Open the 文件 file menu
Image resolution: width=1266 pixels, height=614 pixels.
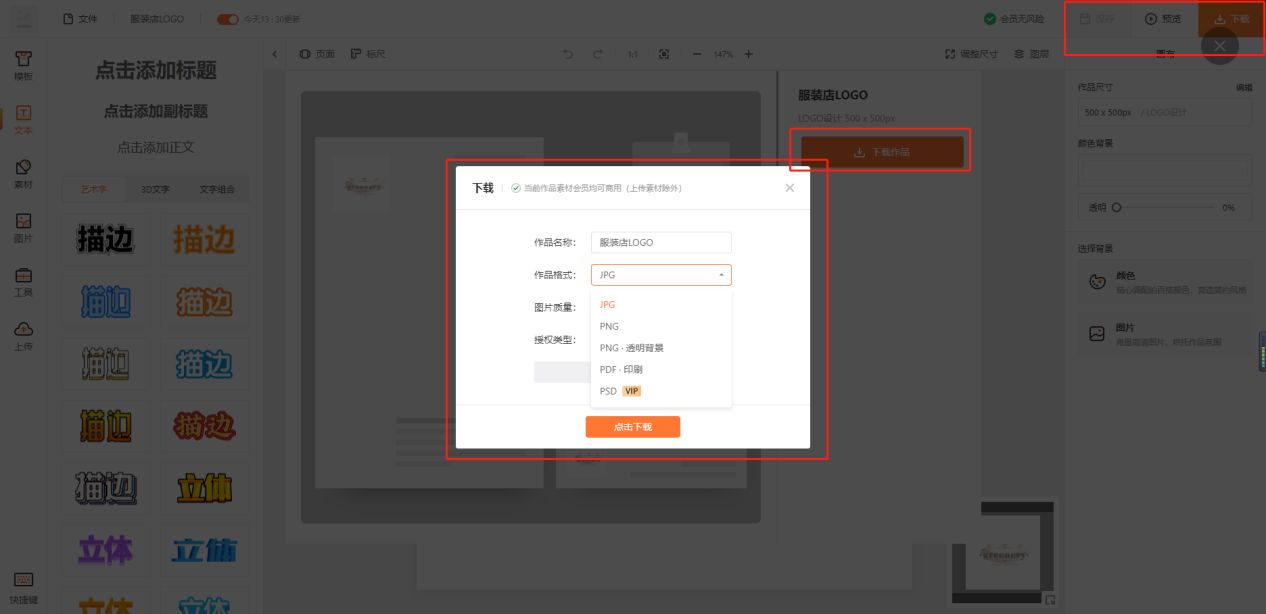point(80,19)
